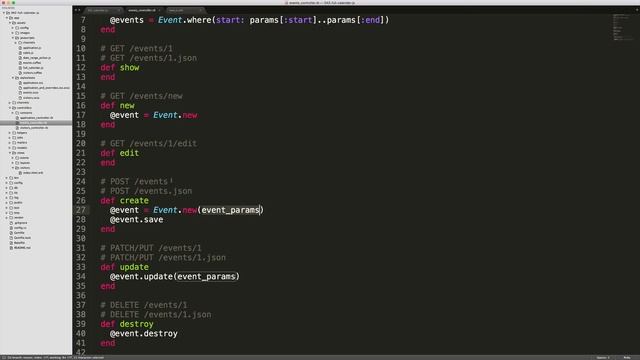Click comment '# GET /events/new'
The height and width of the screenshot is (360, 640).
point(142,96)
